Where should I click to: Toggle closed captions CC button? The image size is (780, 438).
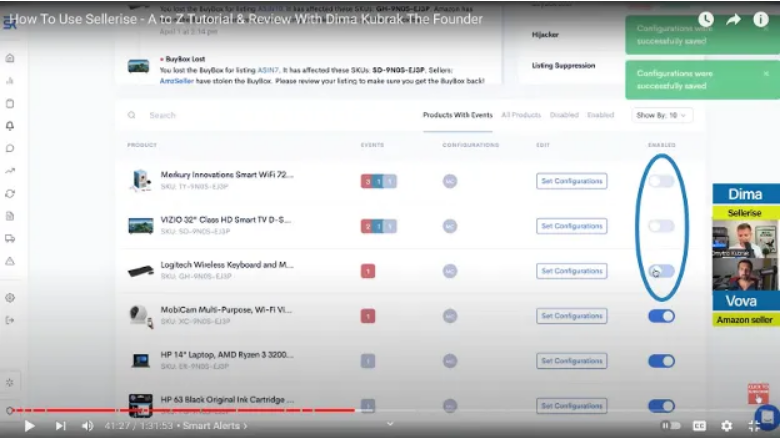(x=699, y=426)
